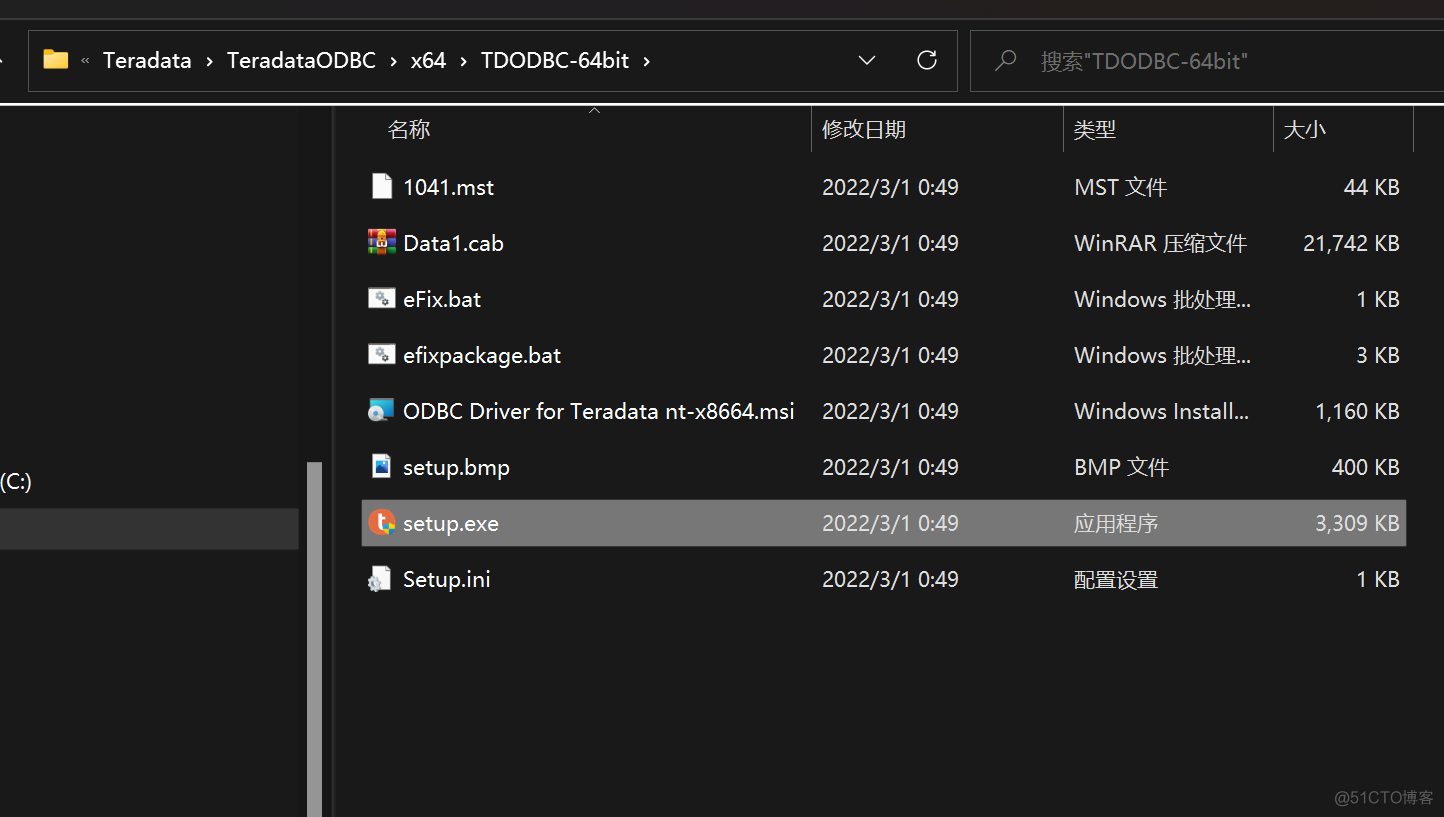
Task: Click the ODBC Driver msi installer icon
Action: click(381, 410)
